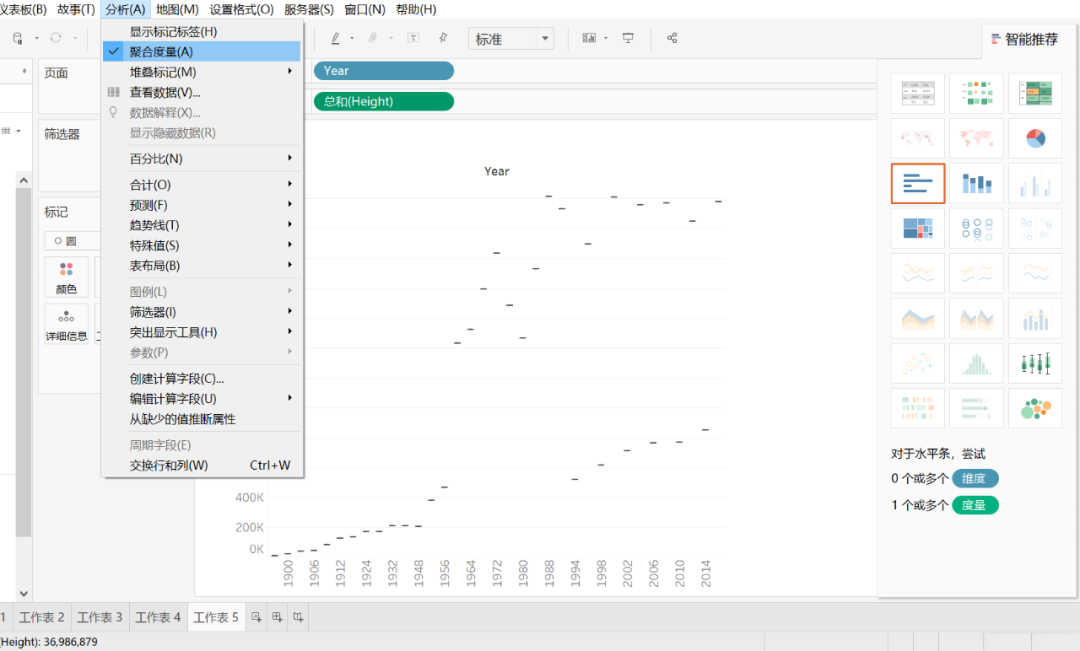Open the 颜色 marks card button
Screen dimensions: 1080x651
(66, 277)
